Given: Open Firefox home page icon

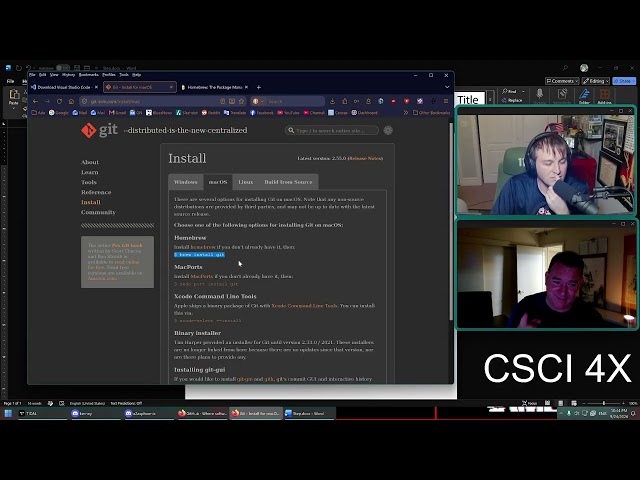Looking at the screenshot, I should [x=71, y=101].
